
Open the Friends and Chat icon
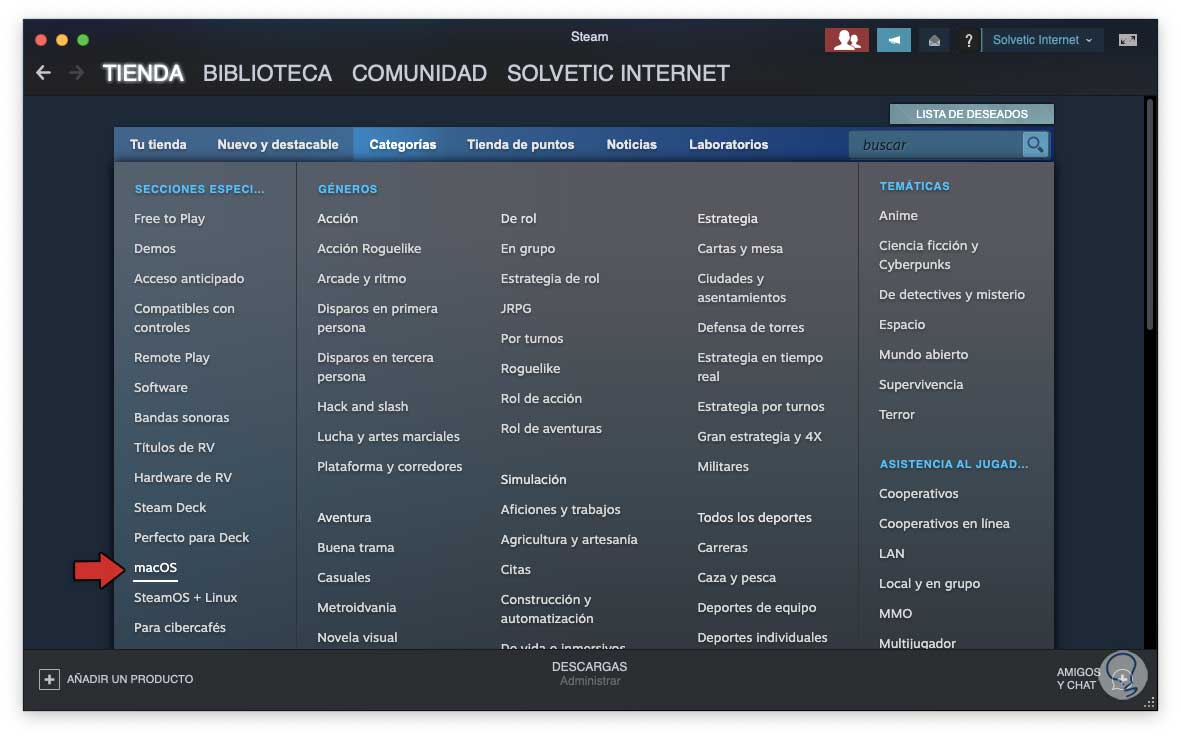coord(1122,678)
